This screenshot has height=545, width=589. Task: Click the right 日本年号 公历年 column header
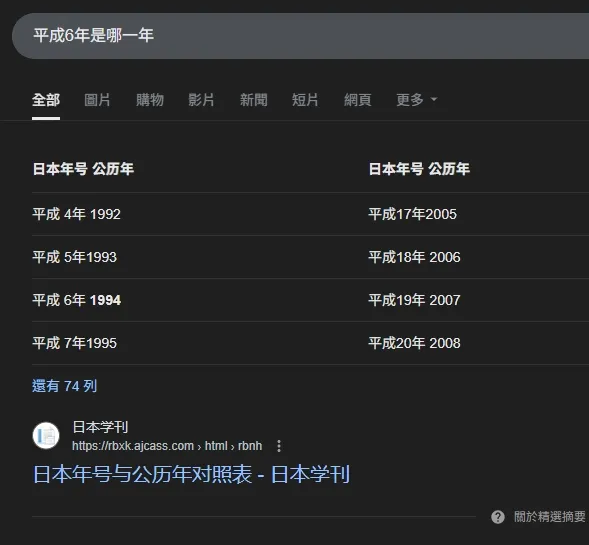coord(419,169)
